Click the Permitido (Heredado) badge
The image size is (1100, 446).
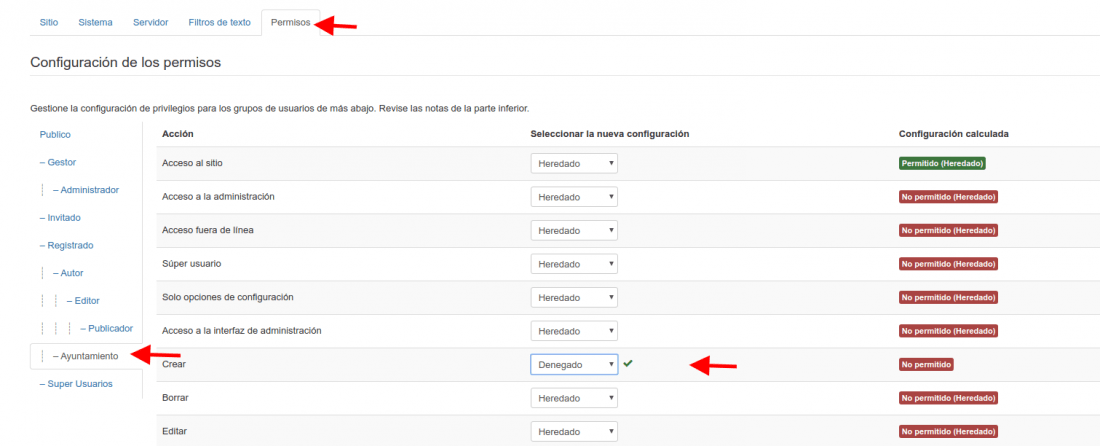(942, 163)
